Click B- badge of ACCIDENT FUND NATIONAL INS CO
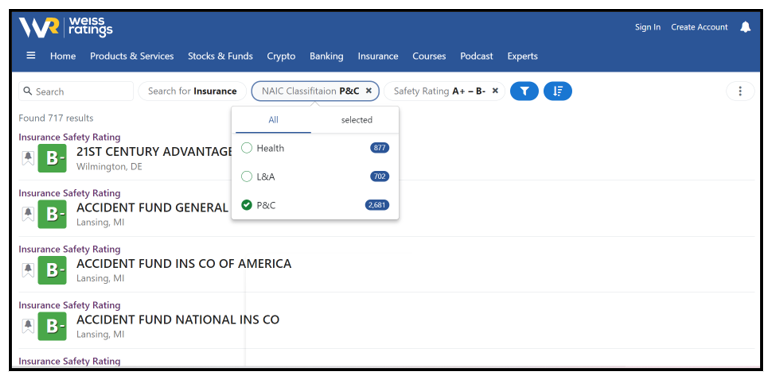Viewport: 771px width, 378px height. point(52,326)
